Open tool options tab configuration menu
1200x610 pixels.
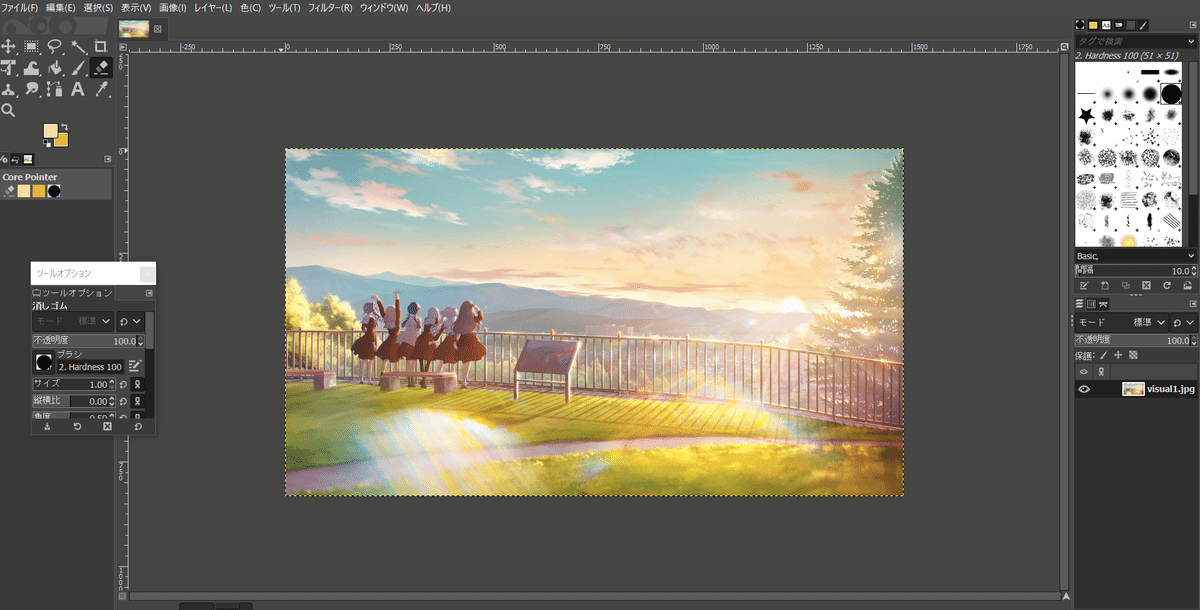149,293
